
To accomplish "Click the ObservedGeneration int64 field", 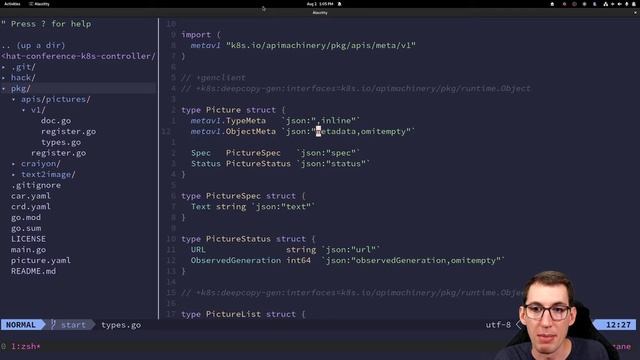I will point(348,260).
